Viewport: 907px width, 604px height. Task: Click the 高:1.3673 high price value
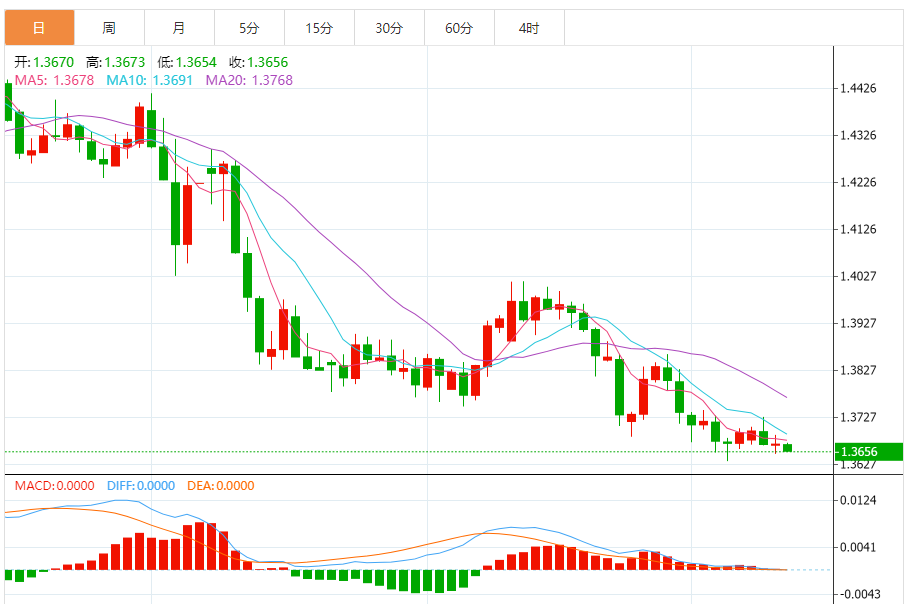pyautogui.click(x=115, y=62)
